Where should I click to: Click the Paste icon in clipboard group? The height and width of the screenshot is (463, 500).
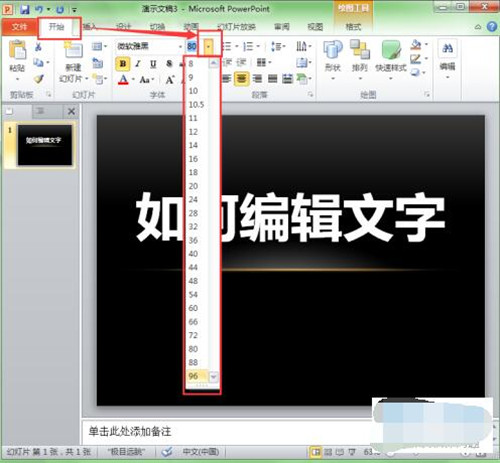click(x=17, y=50)
